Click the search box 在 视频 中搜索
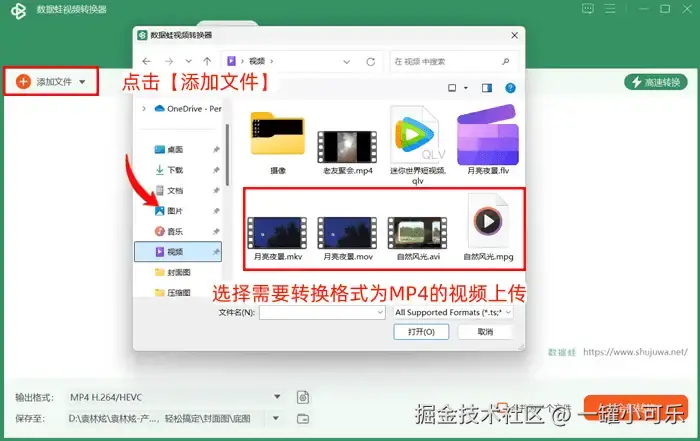The image size is (700, 441). 454,62
